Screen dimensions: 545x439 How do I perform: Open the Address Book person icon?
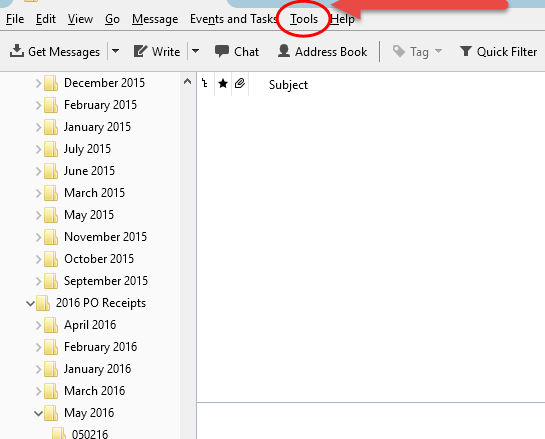[x=284, y=51]
